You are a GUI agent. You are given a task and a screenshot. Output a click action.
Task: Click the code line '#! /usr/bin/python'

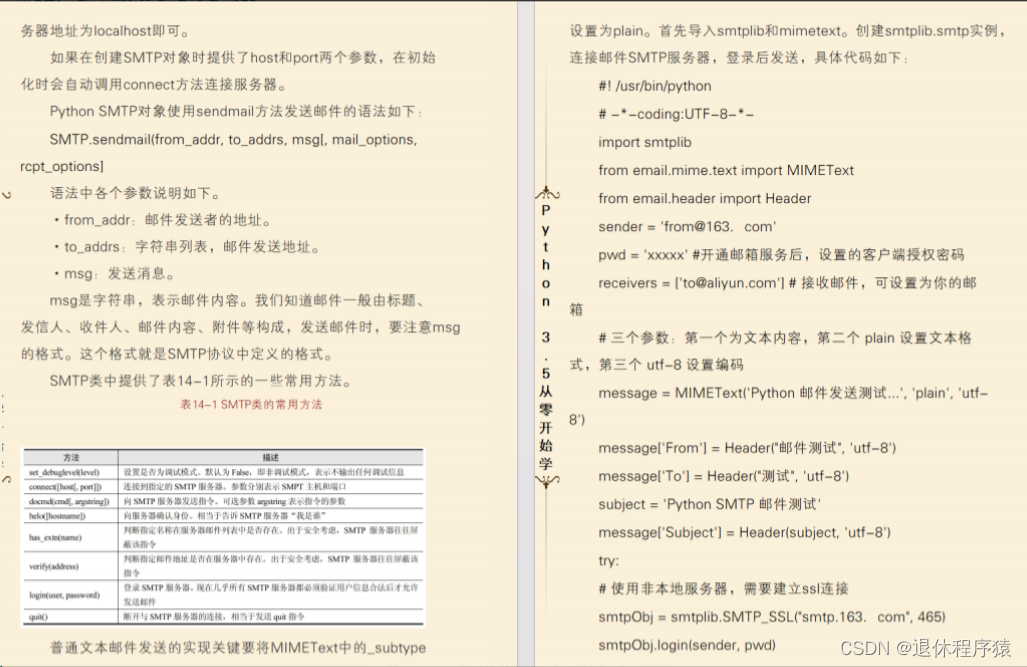(x=654, y=86)
